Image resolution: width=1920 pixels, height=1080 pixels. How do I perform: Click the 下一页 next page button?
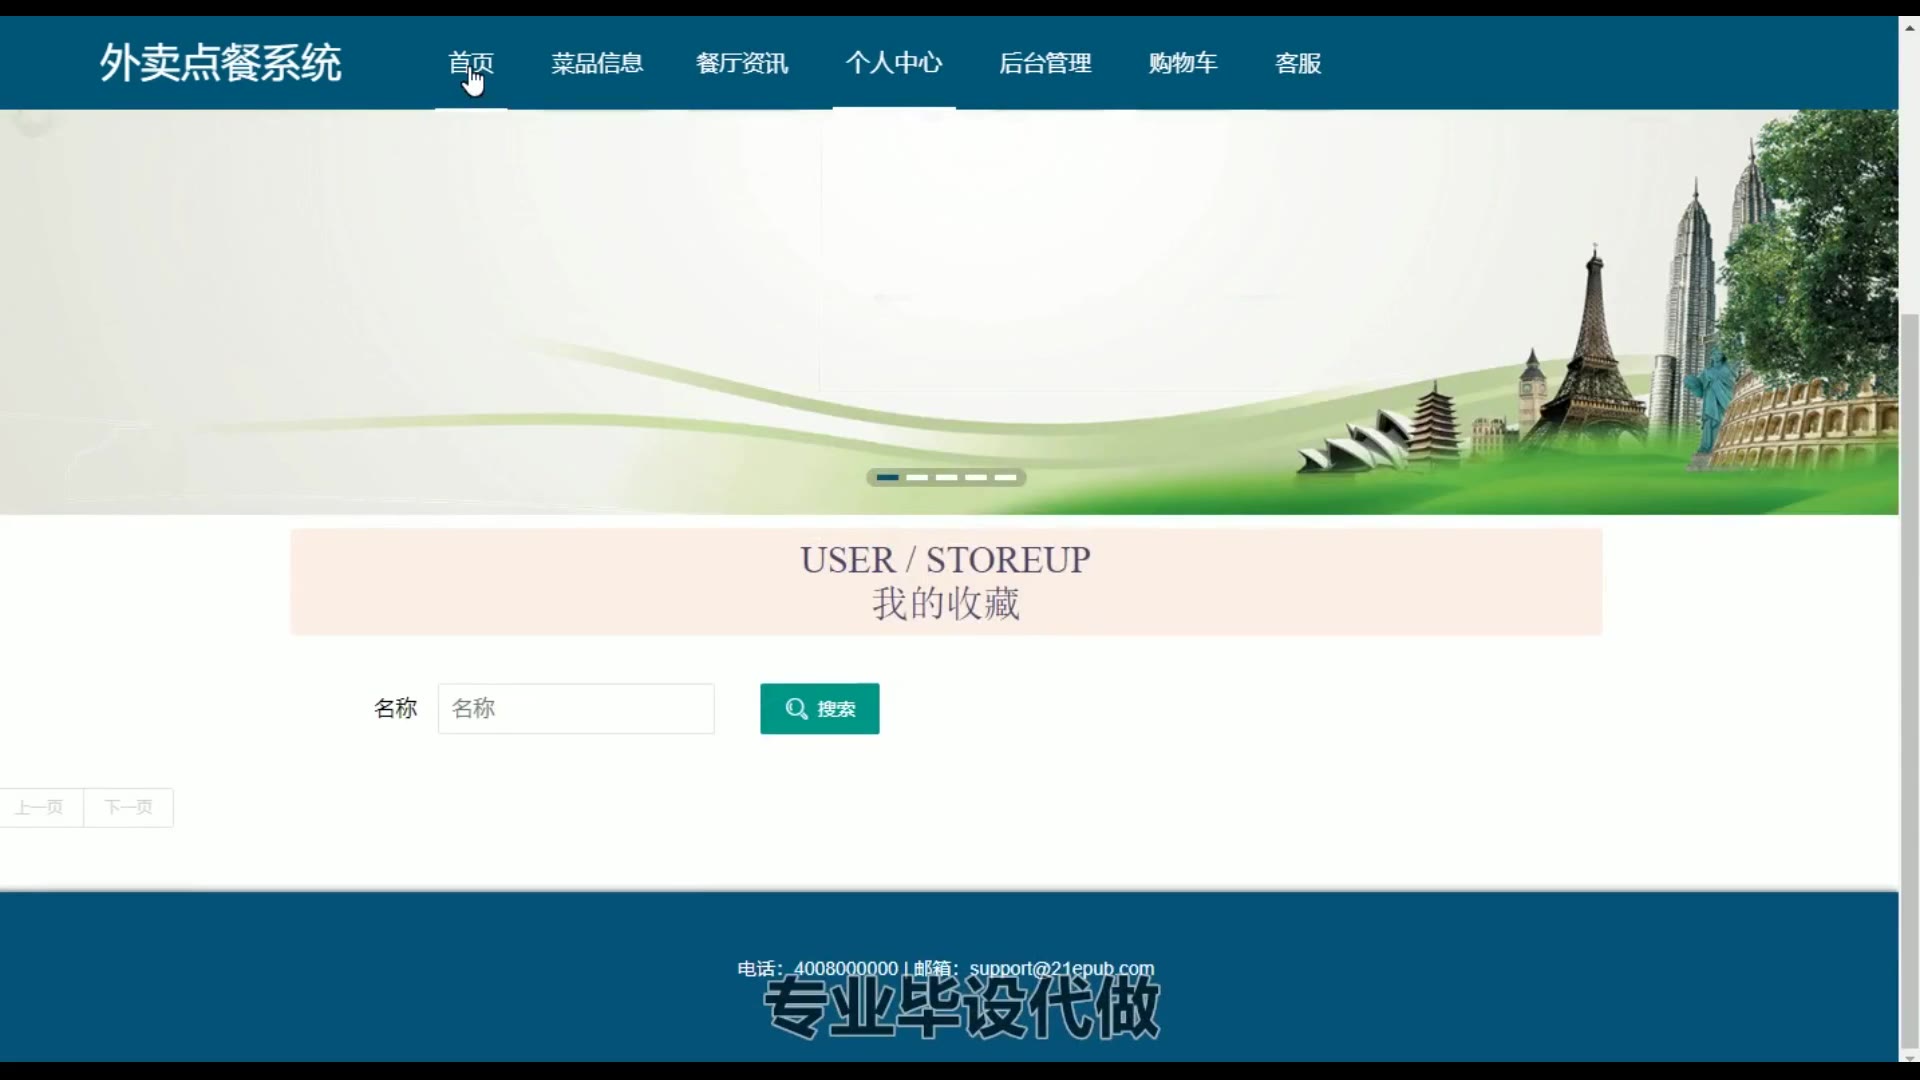tap(129, 807)
